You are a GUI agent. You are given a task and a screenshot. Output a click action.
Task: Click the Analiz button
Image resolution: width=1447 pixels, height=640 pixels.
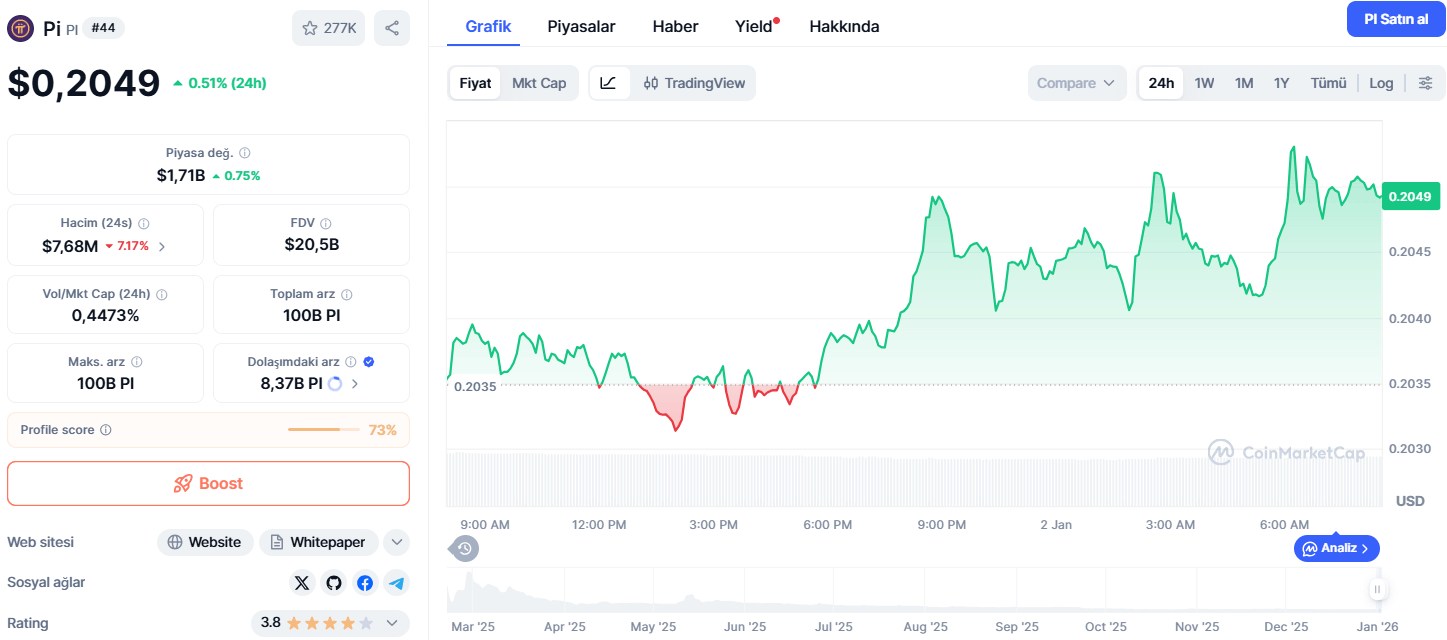point(1337,548)
